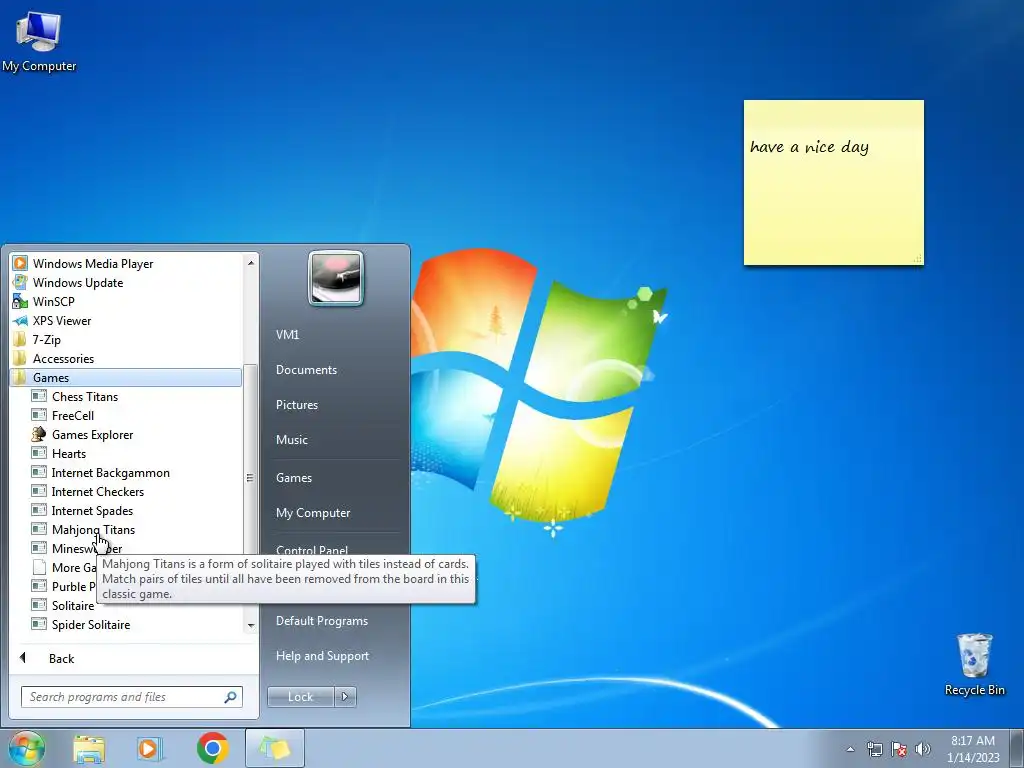This screenshot has width=1024, height=768.
Task: Open Windows Explorer from the taskbar
Action: tap(89, 748)
